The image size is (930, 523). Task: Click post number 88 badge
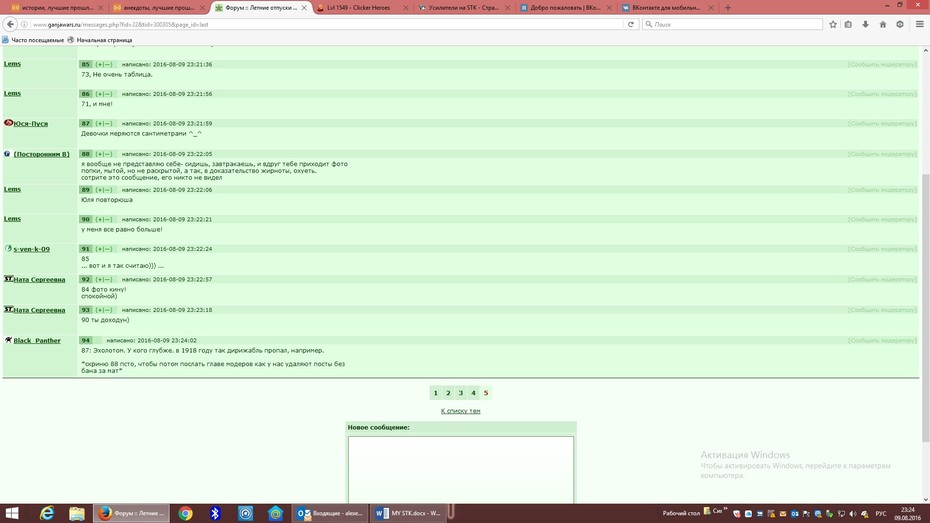[85, 154]
